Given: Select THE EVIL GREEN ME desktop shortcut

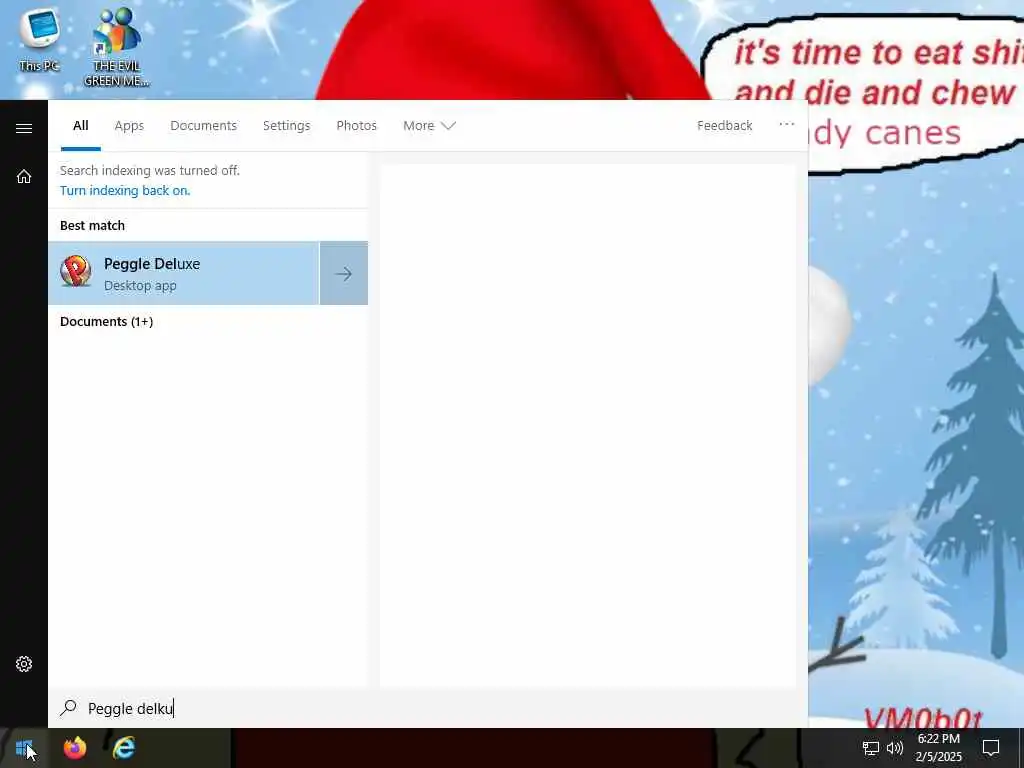Looking at the screenshot, I should point(116,48).
